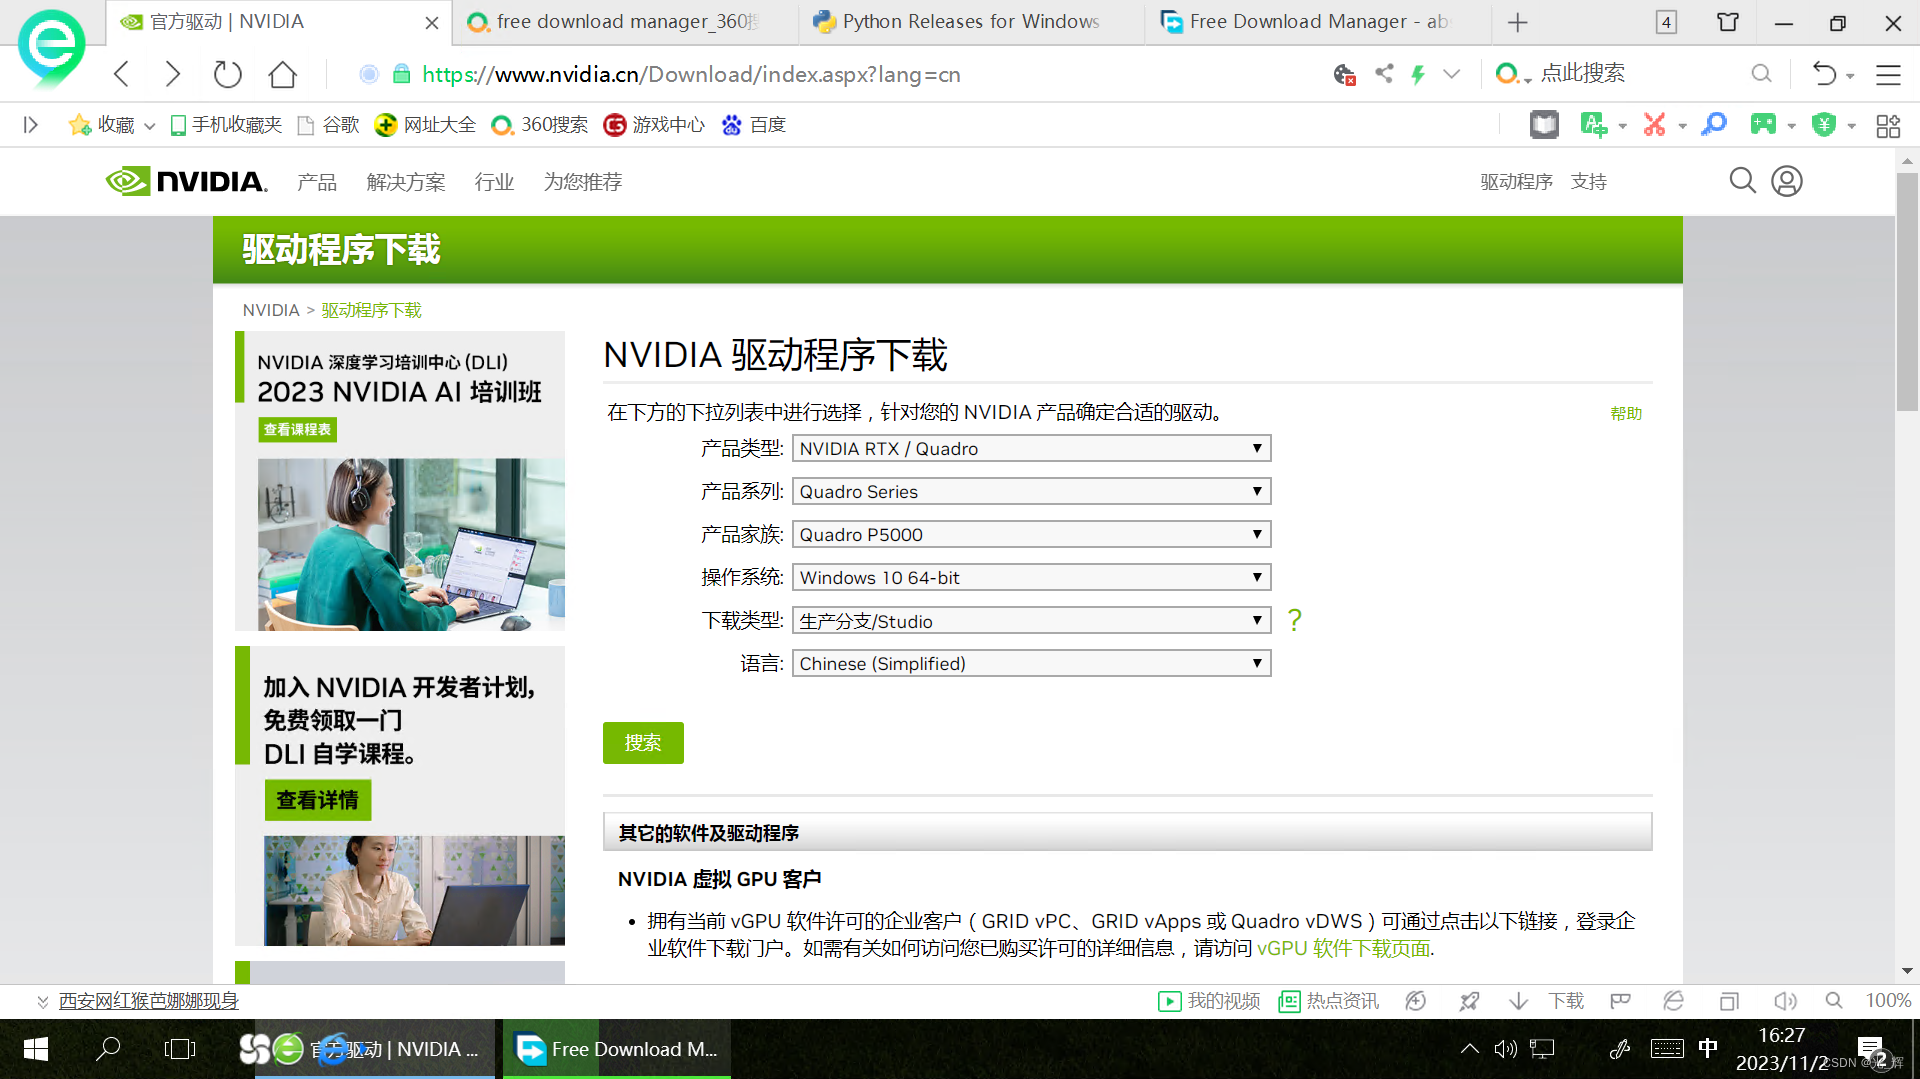
Task: Open the NVIDIA account profile icon
Action: (1787, 181)
